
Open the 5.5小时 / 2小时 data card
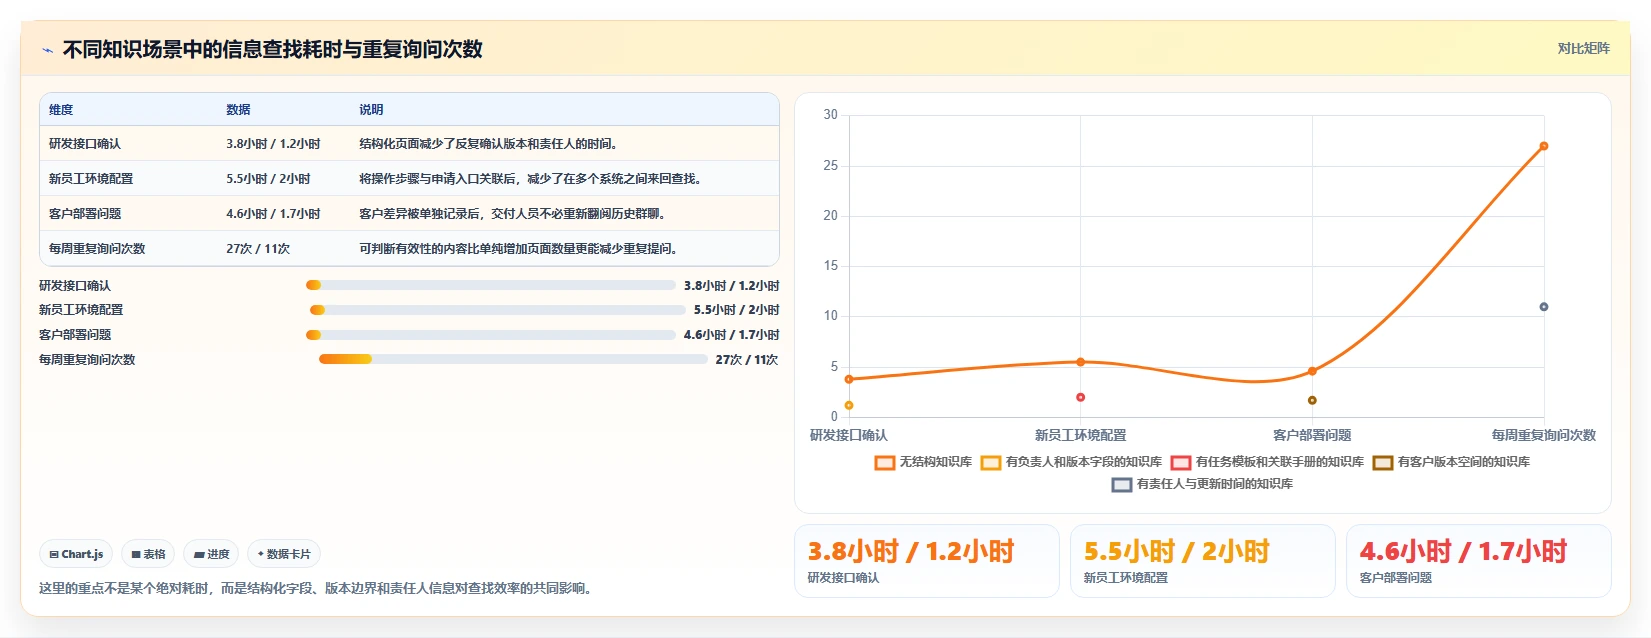click(1203, 561)
